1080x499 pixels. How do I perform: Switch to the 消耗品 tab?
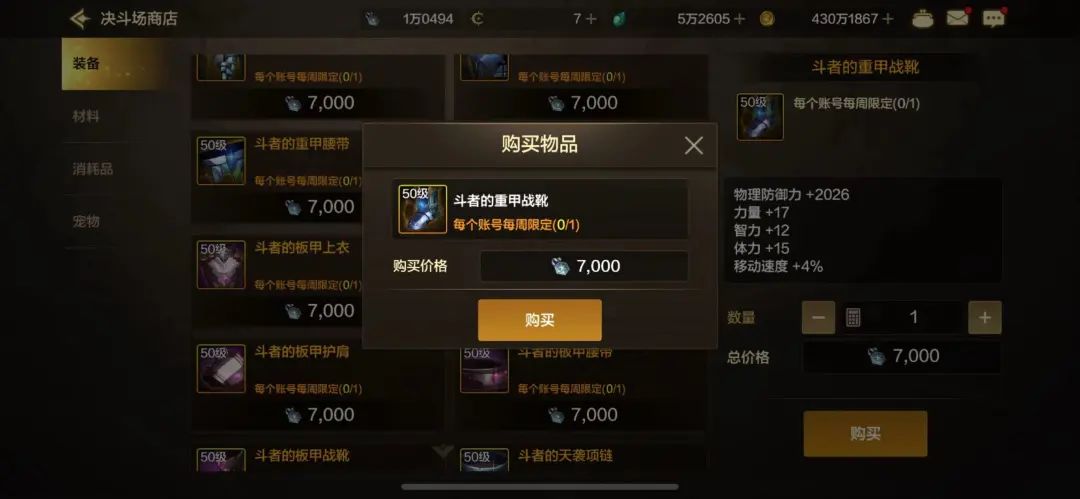(92, 169)
